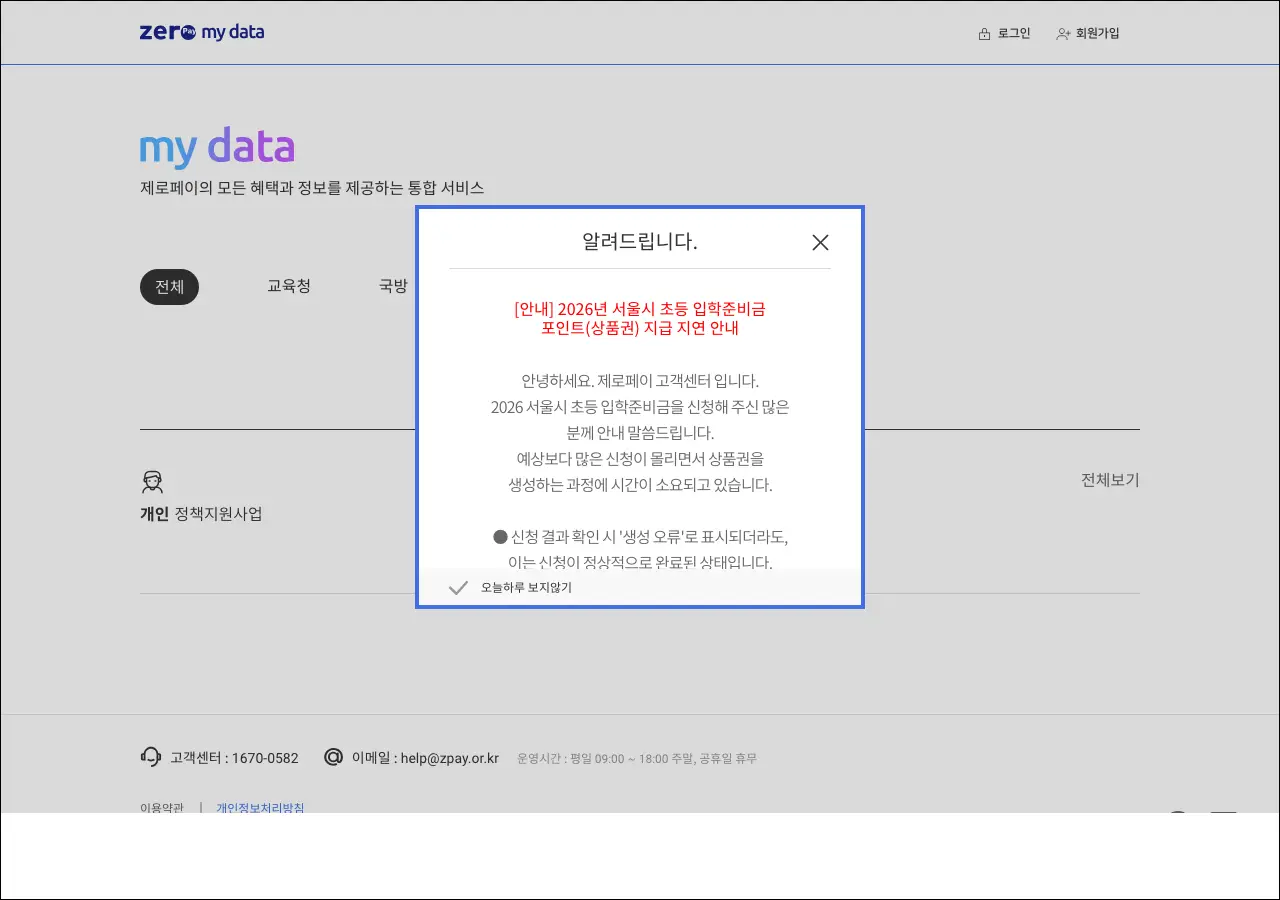1280x900 pixels.
Task: Click the help@zpay.or.kr email address
Action: click(x=449, y=758)
